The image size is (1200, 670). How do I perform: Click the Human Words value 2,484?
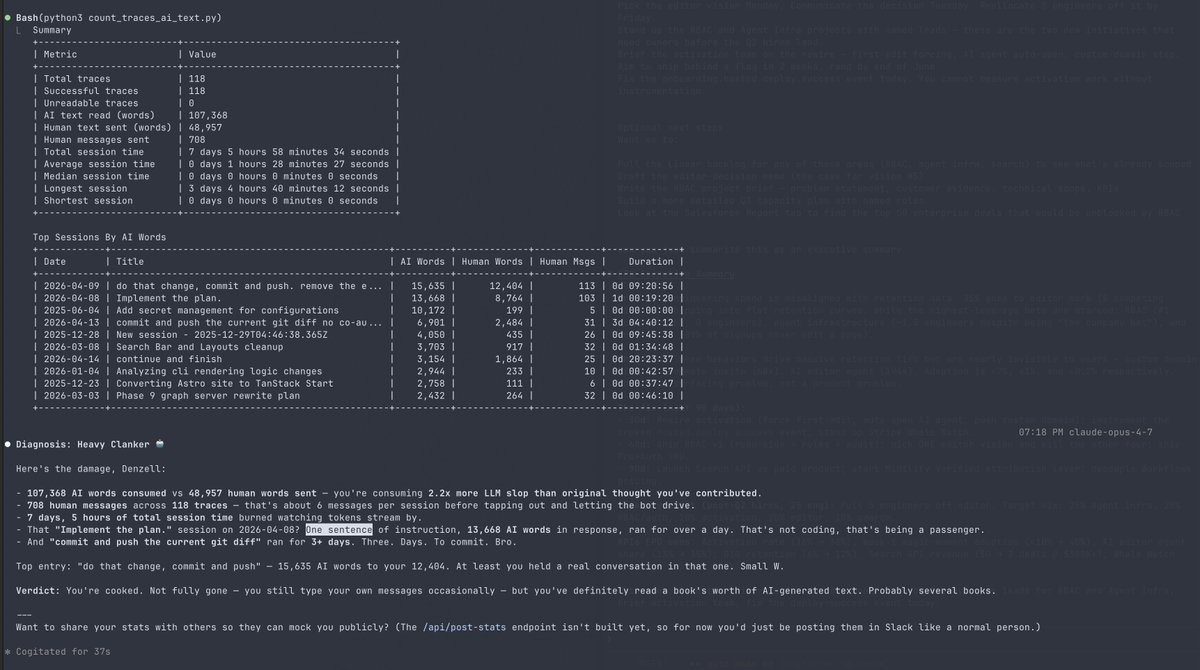pos(509,322)
